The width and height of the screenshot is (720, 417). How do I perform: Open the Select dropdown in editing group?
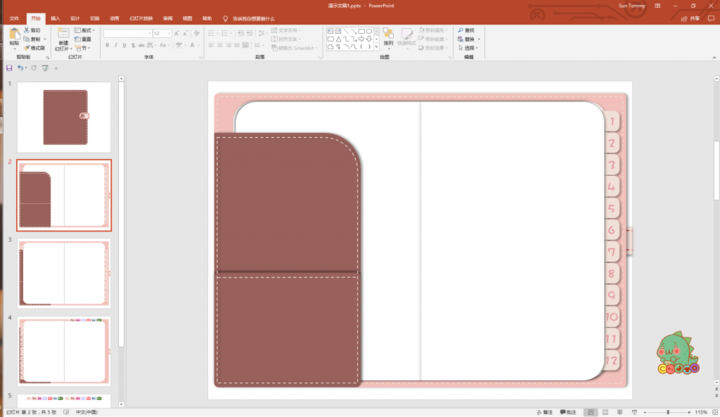[468, 48]
